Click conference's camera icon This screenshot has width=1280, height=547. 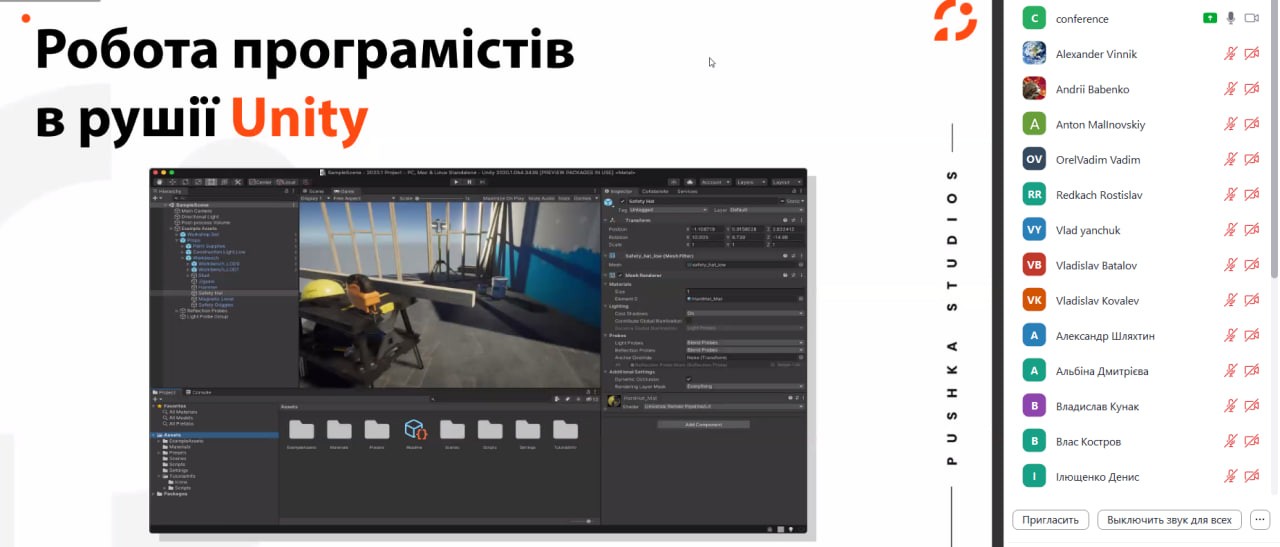pos(1251,18)
